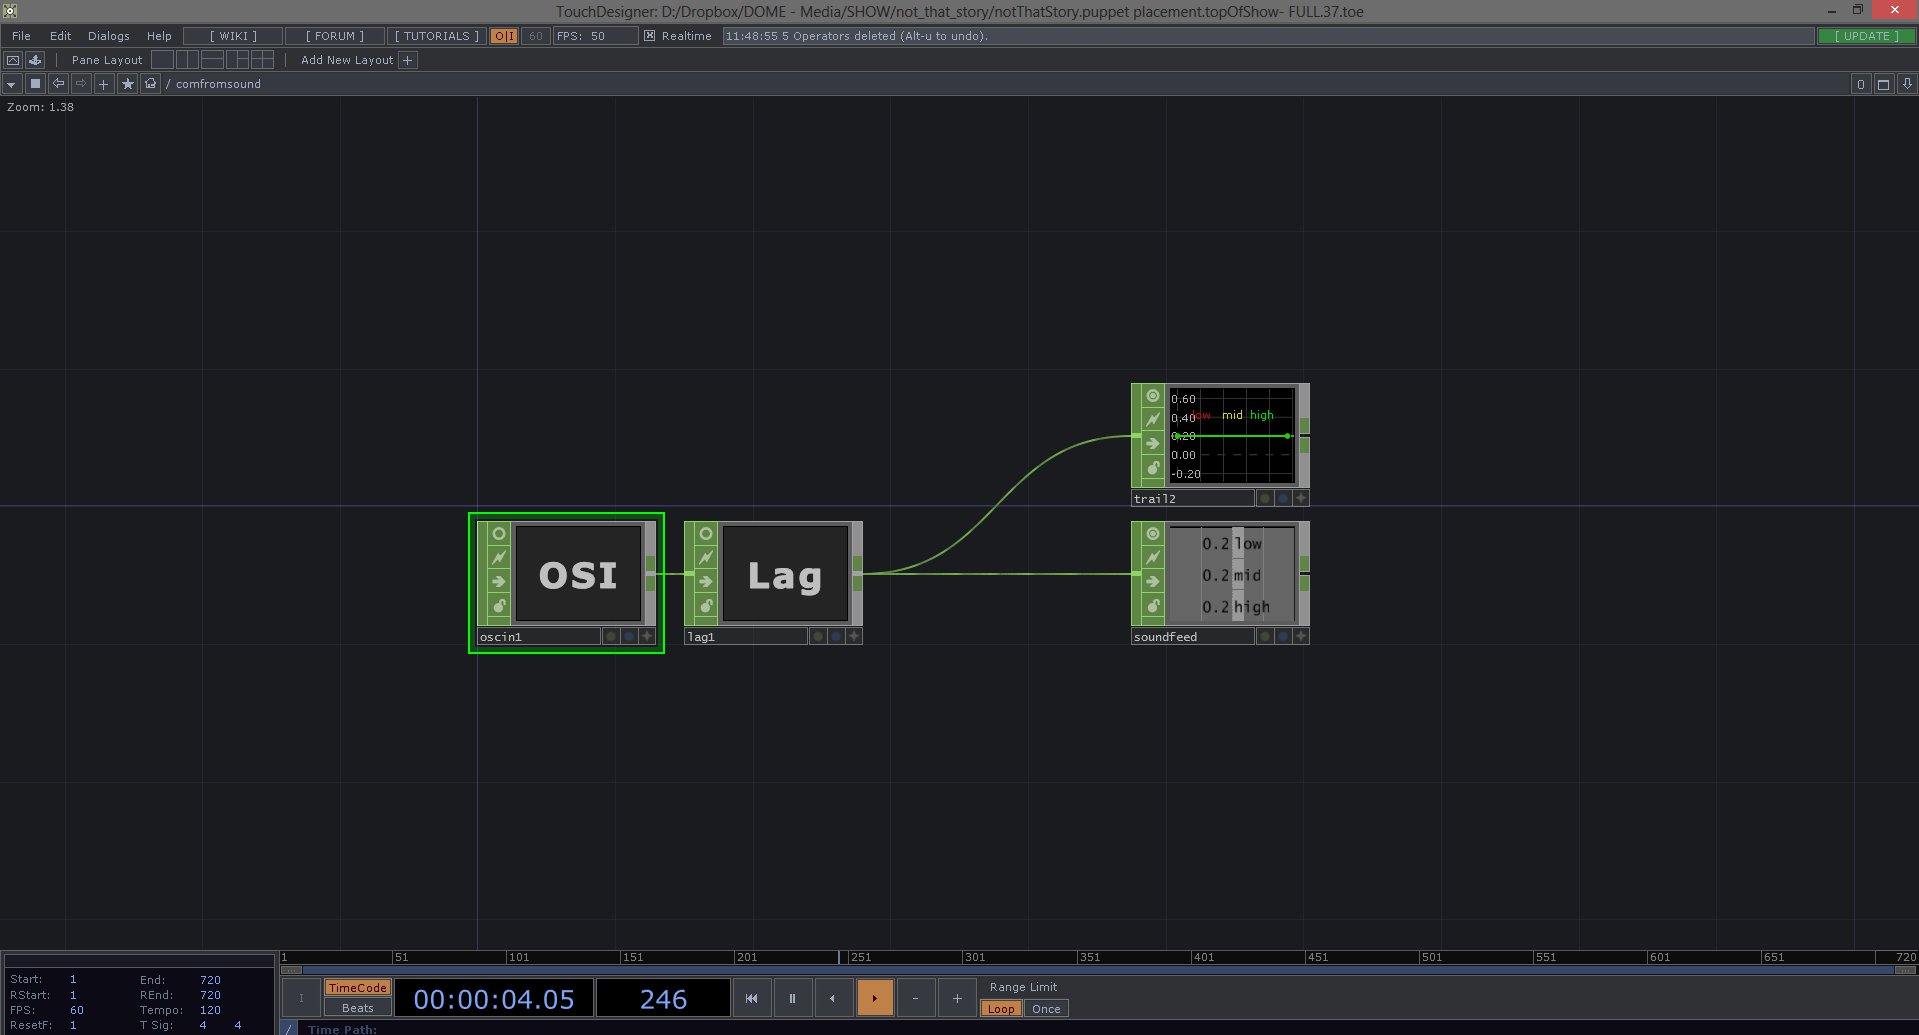
Task: Click frame 301 on the timeline ruler
Action: pyautogui.click(x=965, y=957)
